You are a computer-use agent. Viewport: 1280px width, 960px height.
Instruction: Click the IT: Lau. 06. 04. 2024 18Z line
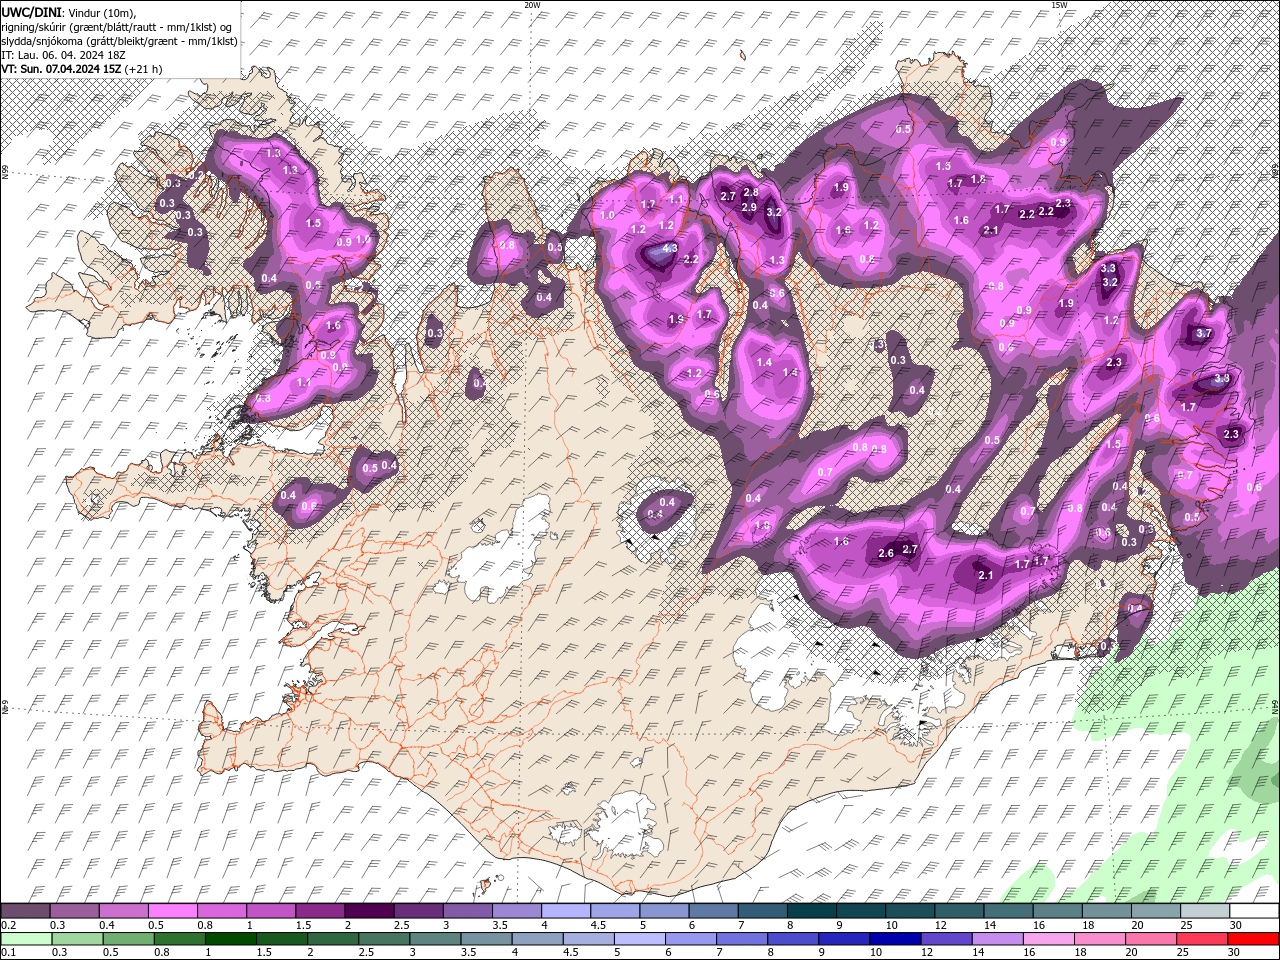pyautogui.click(x=63, y=55)
